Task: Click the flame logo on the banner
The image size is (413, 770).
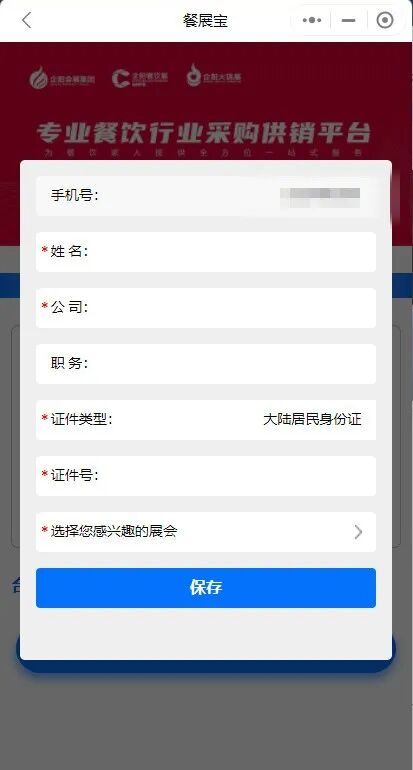Action: 61,78
